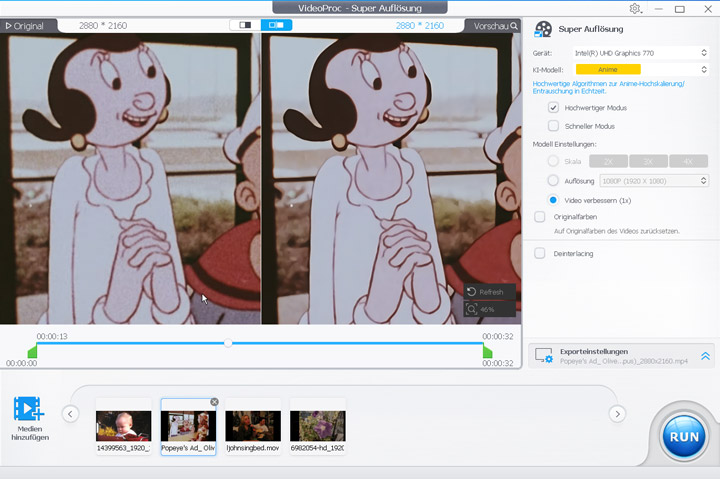Open the 1080P resolution dropdown
720x479 pixels.
click(654, 181)
